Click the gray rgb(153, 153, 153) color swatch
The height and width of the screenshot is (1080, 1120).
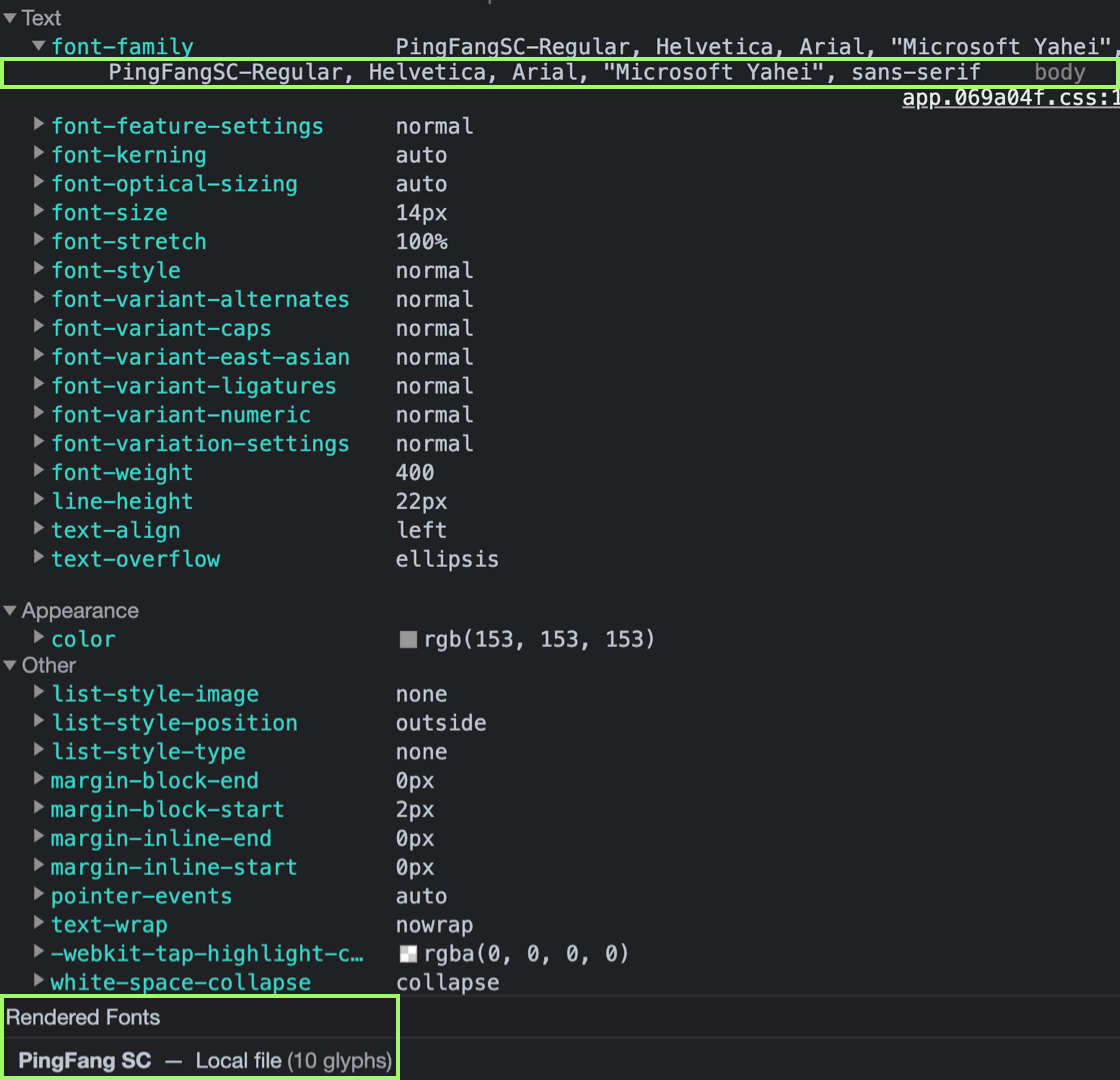(408, 639)
